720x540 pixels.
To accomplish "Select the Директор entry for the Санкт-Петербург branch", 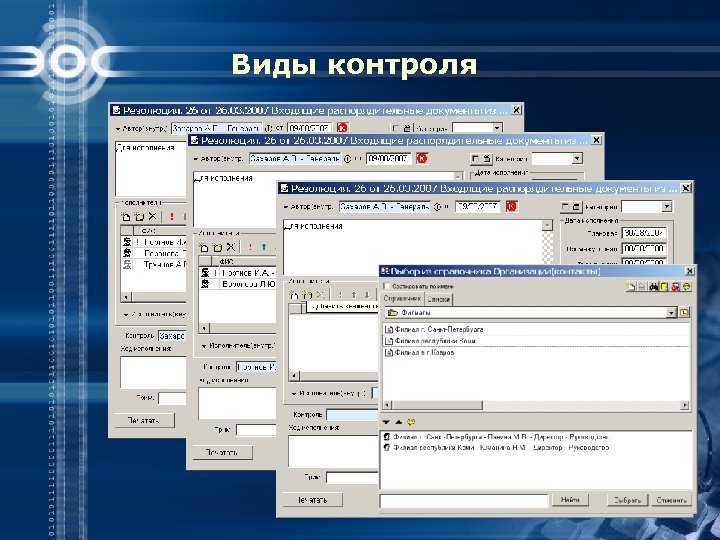I will [x=497, y=437].
